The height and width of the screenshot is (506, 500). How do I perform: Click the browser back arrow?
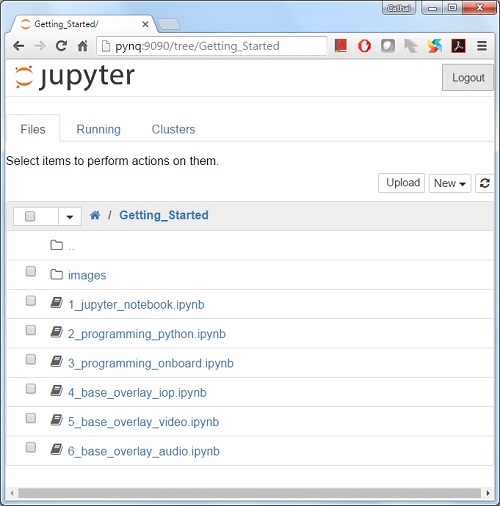[19, 46]
